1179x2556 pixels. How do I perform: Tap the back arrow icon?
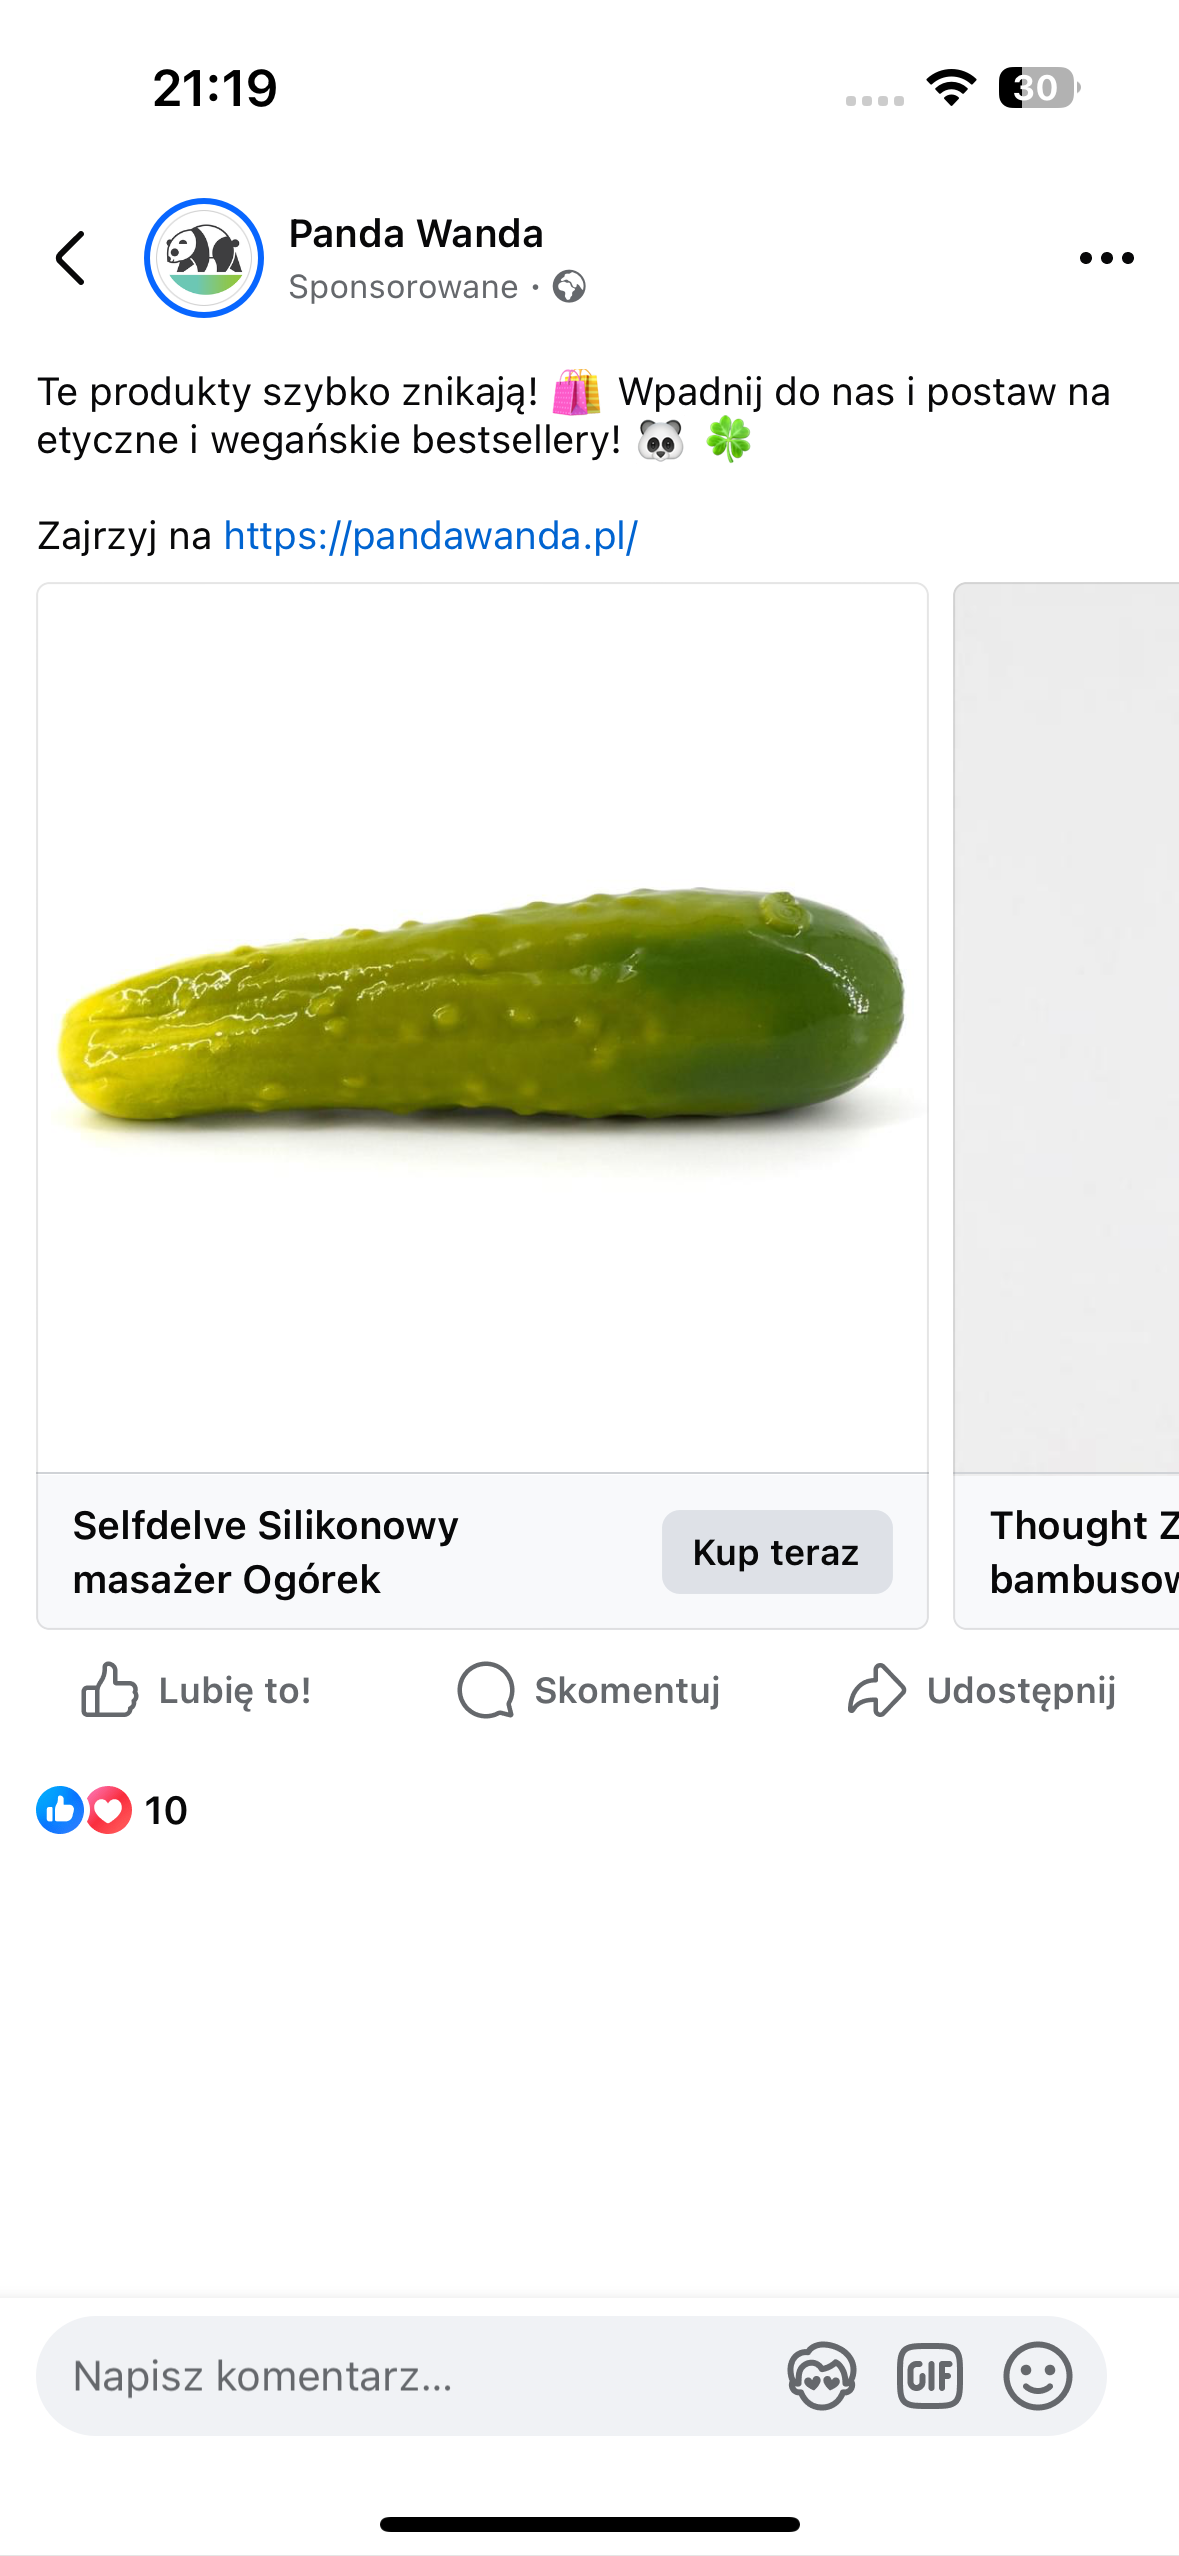70,258
